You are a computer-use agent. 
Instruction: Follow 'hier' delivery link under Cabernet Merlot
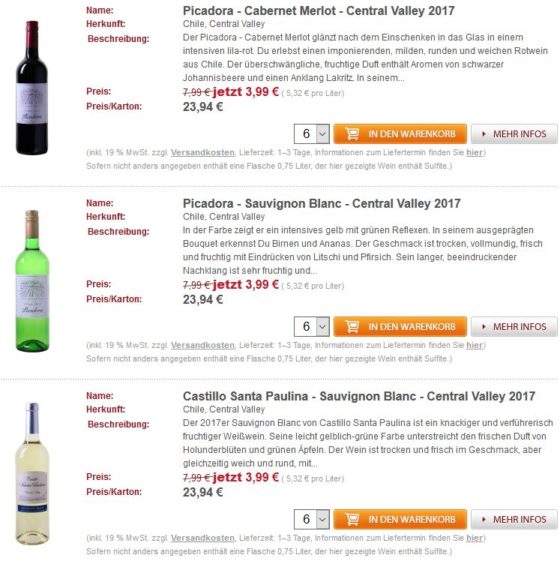pos(474,153)
